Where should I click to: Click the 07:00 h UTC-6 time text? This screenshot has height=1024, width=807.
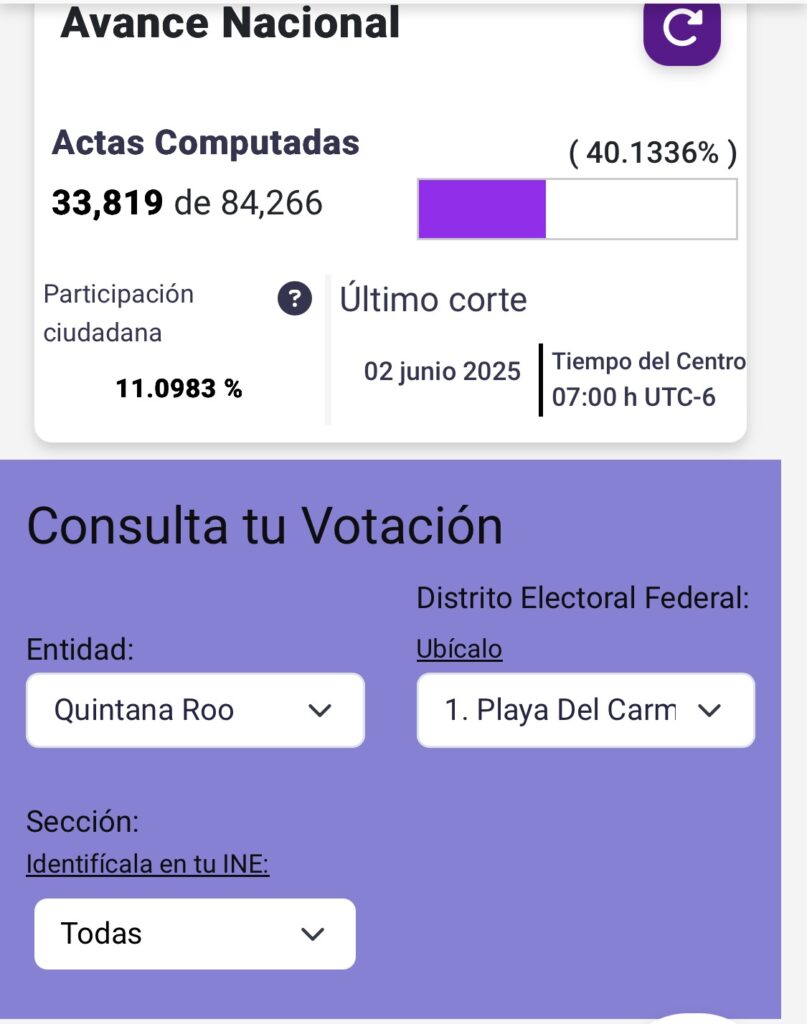click(x=633, y=397)
